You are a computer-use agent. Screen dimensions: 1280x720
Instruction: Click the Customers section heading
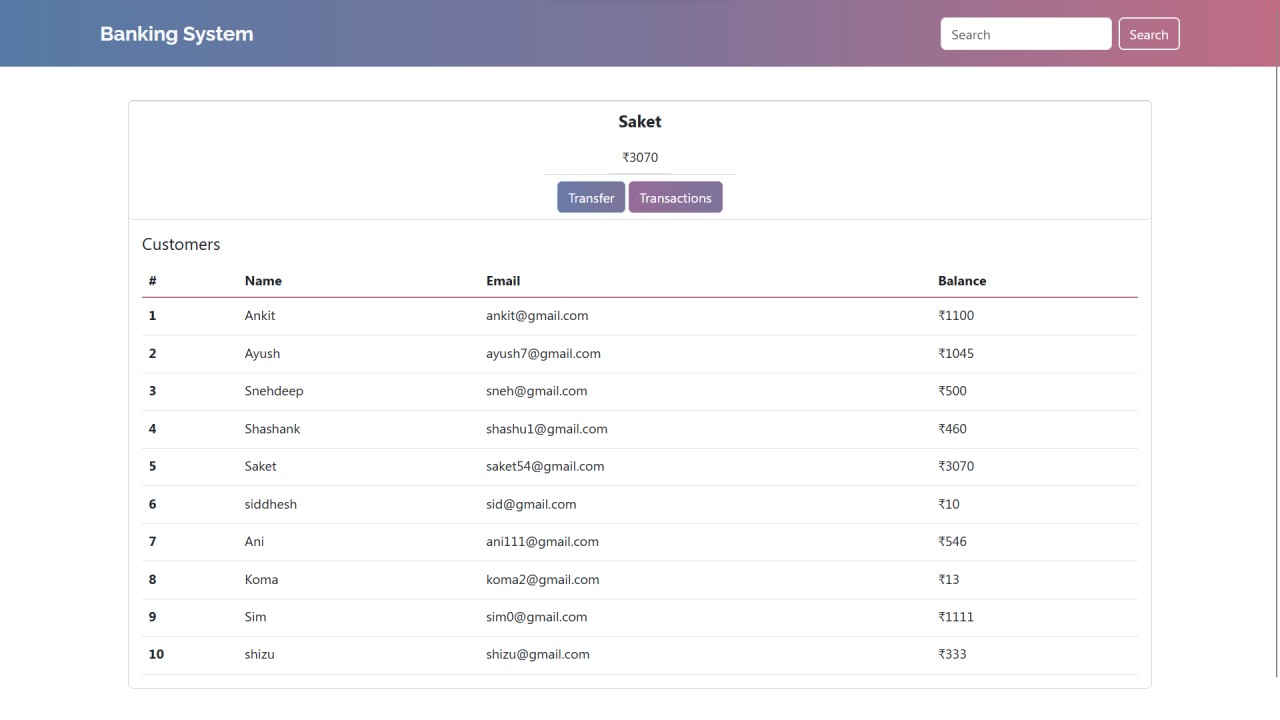181,244
